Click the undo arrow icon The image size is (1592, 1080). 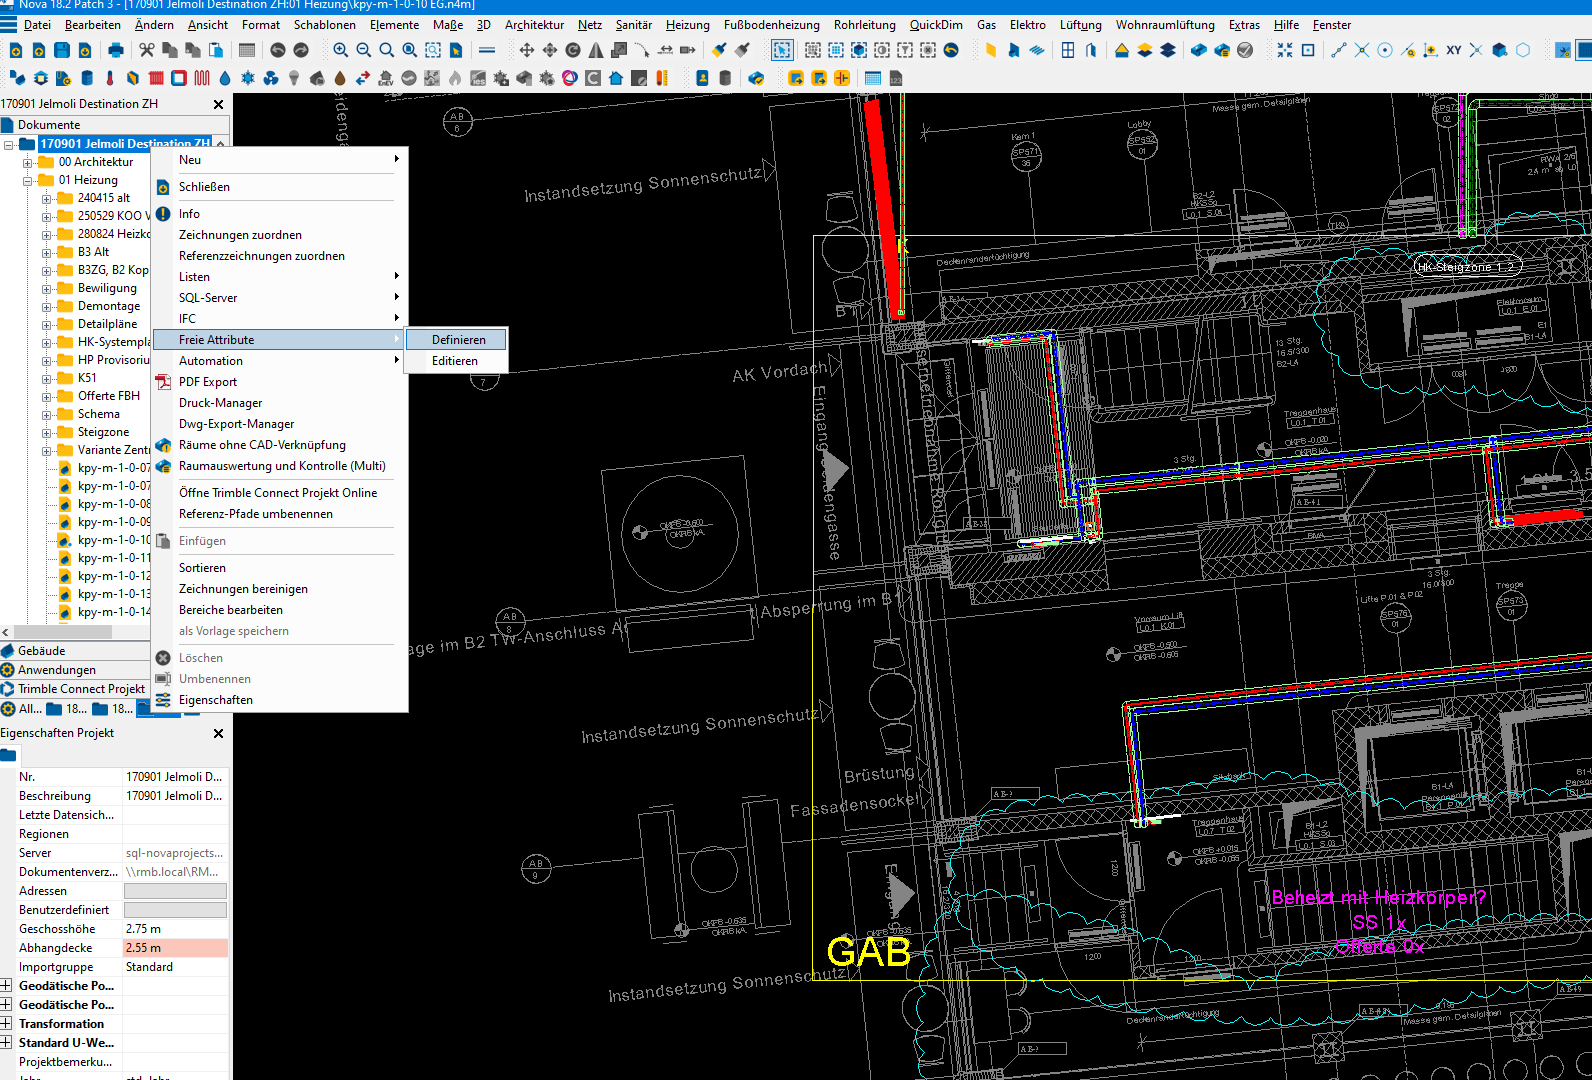tap(278, 50)
